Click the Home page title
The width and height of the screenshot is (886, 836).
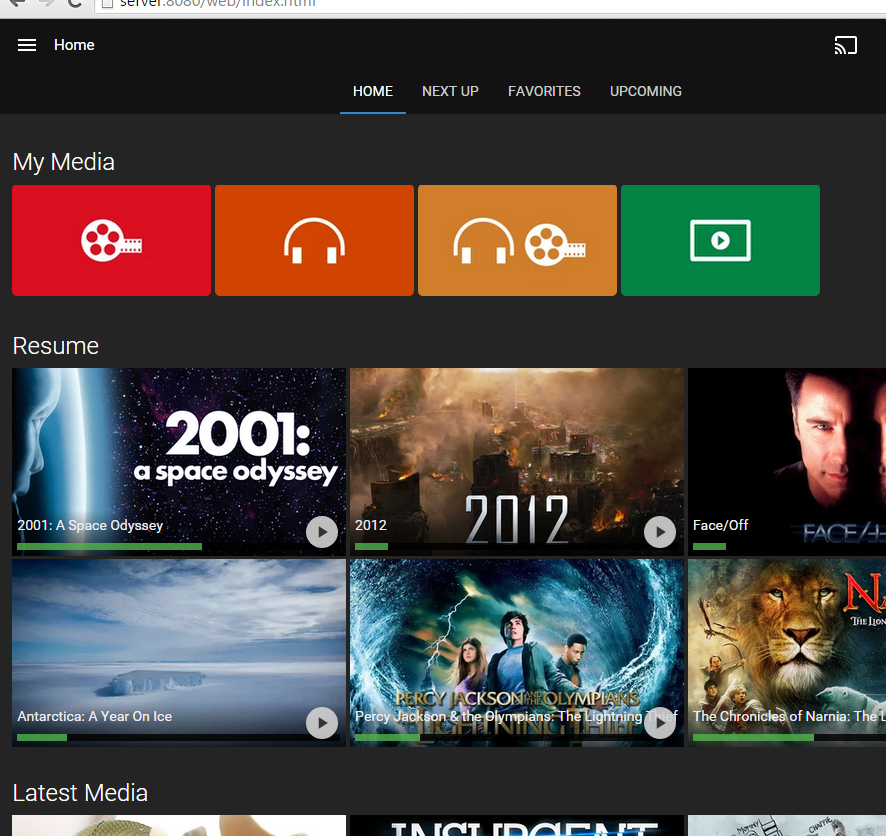click(x=74, y=45)
